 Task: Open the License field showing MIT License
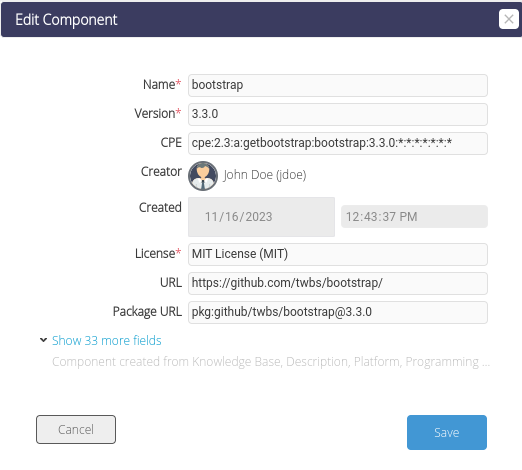[x=338, y=254]
